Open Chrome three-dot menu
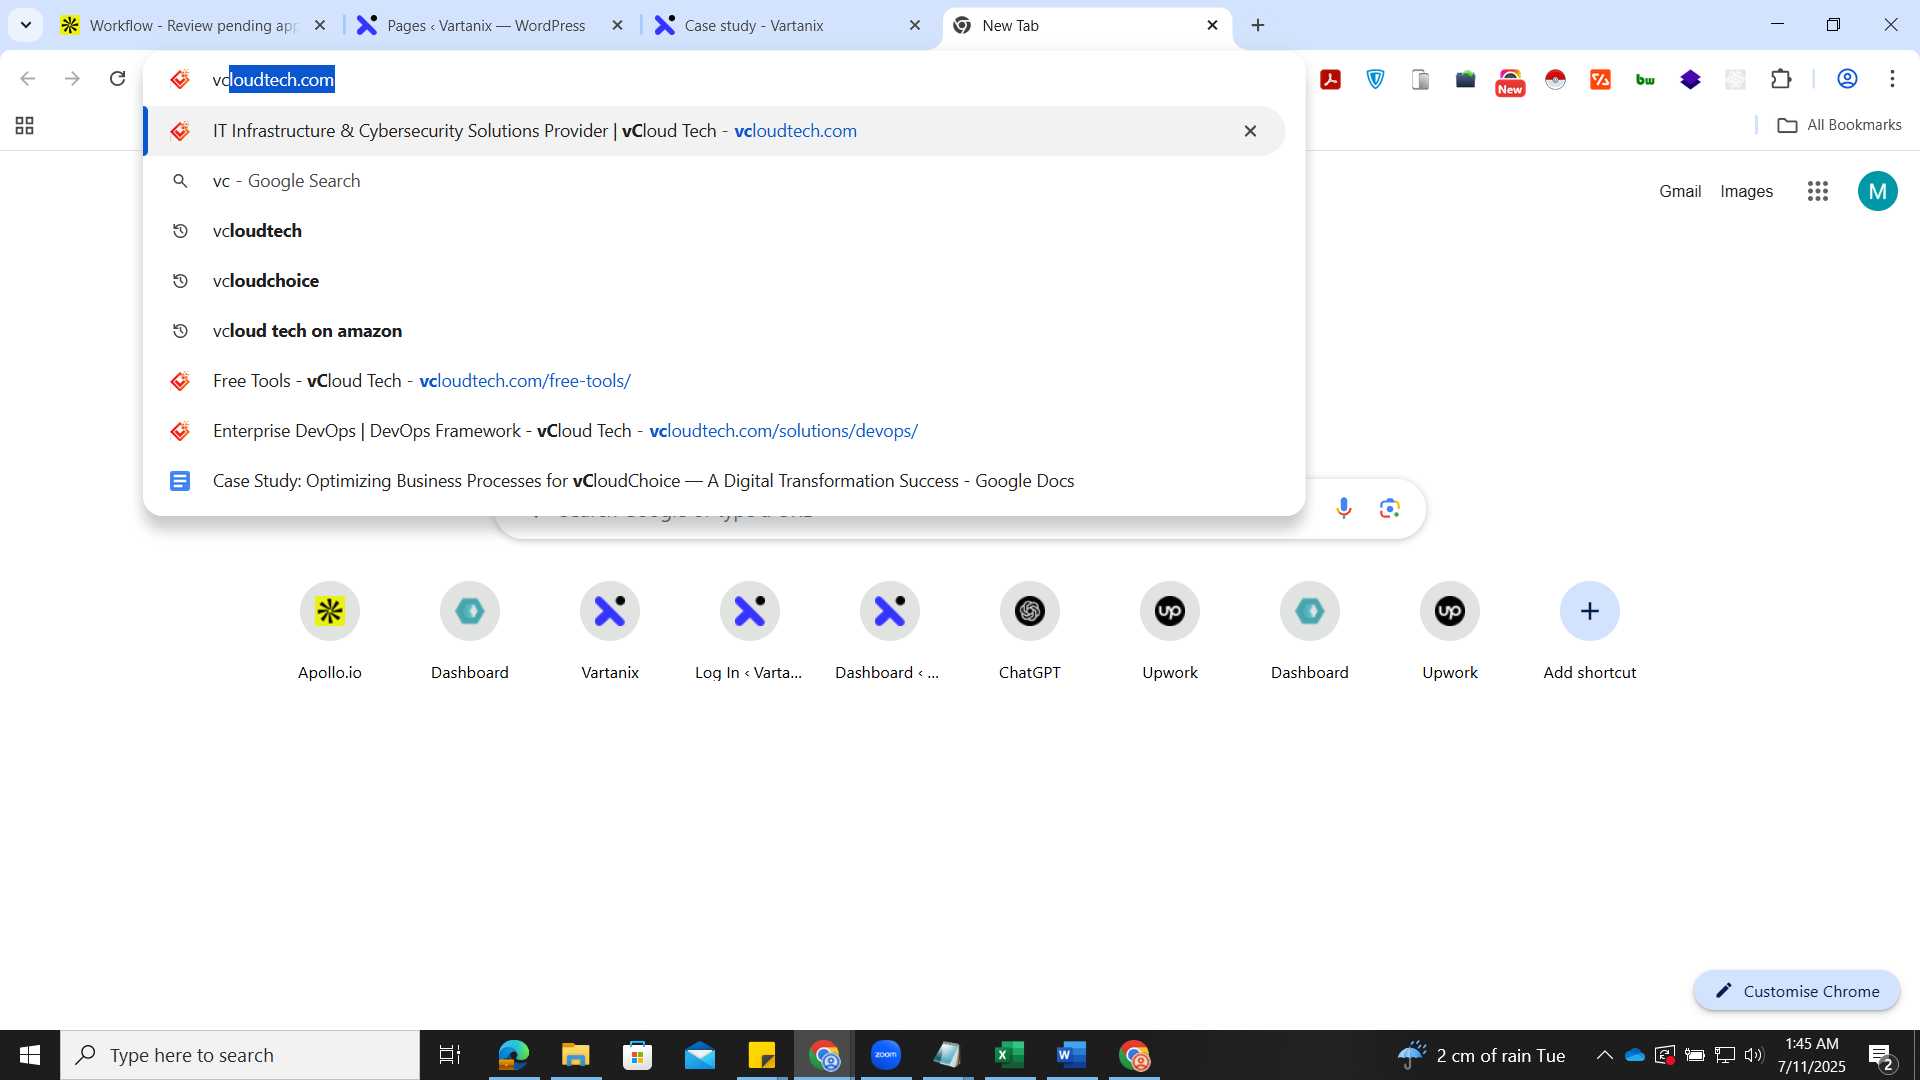Image resolution: width=1920 pixels, height=1080 pixels. coord(1892,79)
